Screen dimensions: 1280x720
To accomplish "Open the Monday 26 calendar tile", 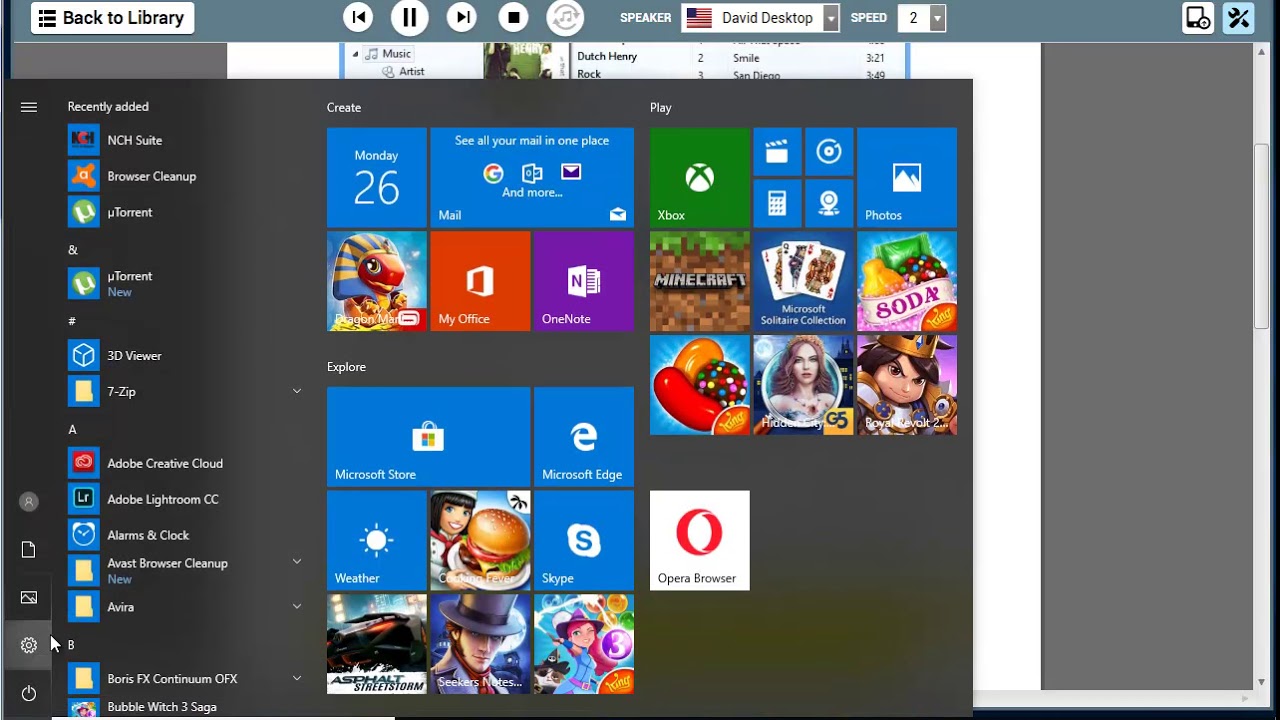I will coord(376,177).
